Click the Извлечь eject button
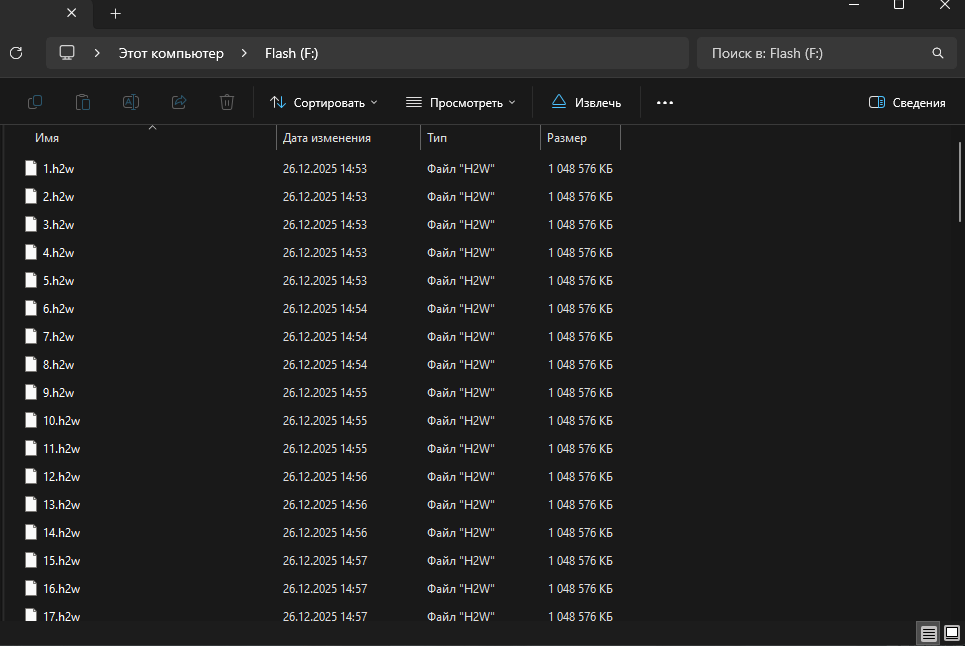The width and height of the screenshot is (965, 646). pyautogui.click(x=586, y=103)
